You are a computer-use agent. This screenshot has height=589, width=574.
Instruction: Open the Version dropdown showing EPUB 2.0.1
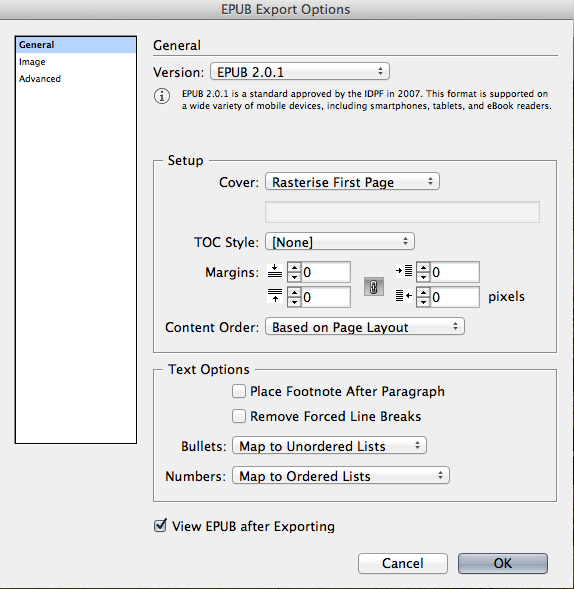click(x=300, y=71)
